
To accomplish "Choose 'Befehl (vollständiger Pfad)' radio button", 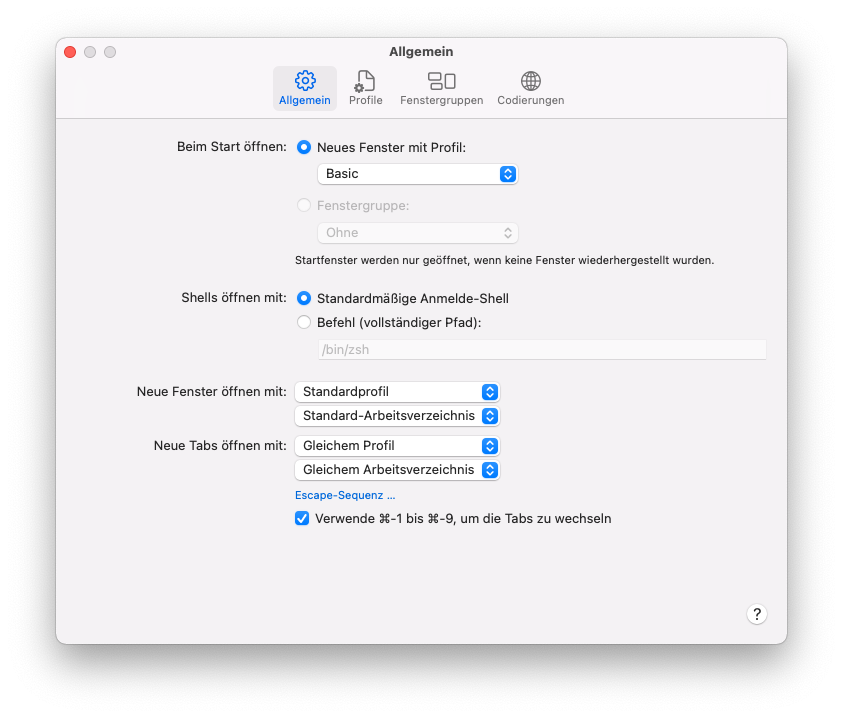I will 304,322.
